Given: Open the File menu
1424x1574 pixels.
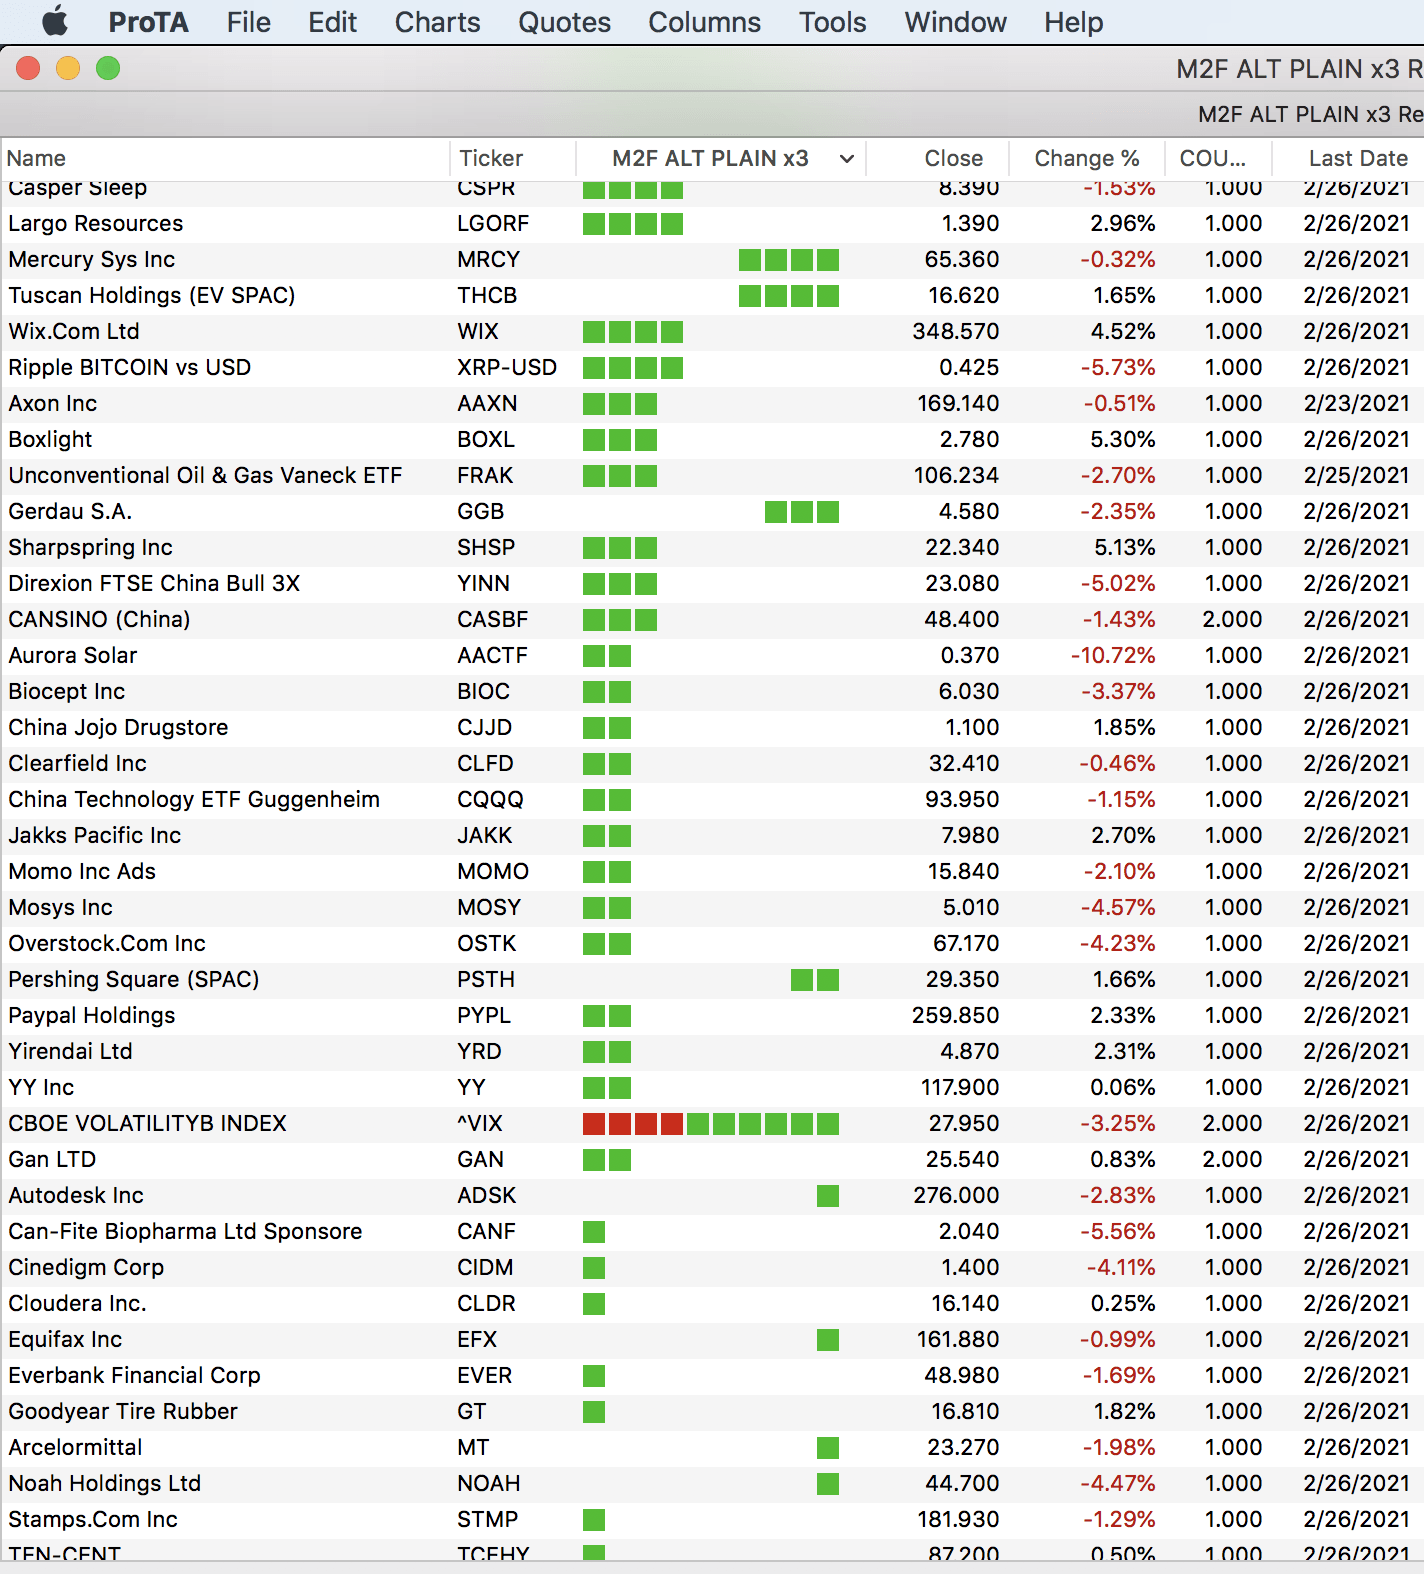Looking at the screenshot, I should click(248, 22).
